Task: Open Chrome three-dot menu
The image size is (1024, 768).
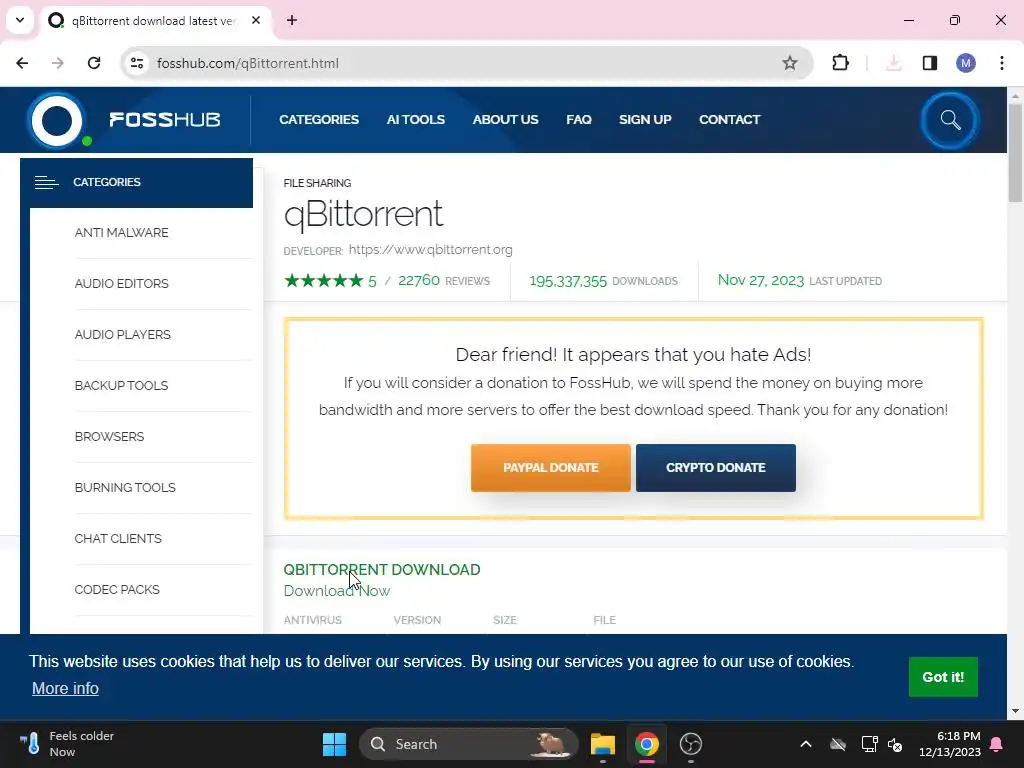Action: tap(1002, 63)
